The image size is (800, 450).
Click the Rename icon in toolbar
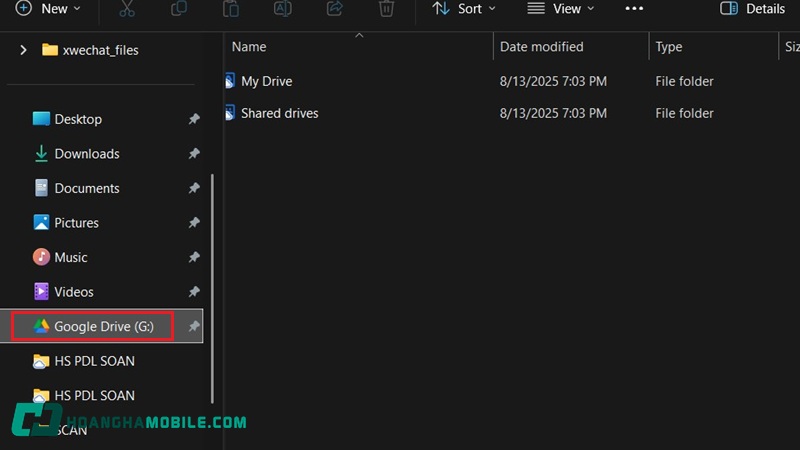click(x=283, y=9)
